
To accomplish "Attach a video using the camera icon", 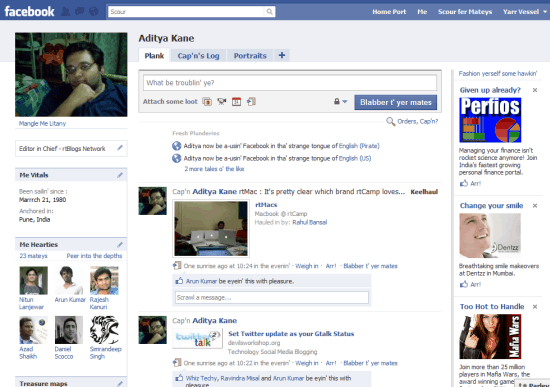I will (x=222, y=102).
